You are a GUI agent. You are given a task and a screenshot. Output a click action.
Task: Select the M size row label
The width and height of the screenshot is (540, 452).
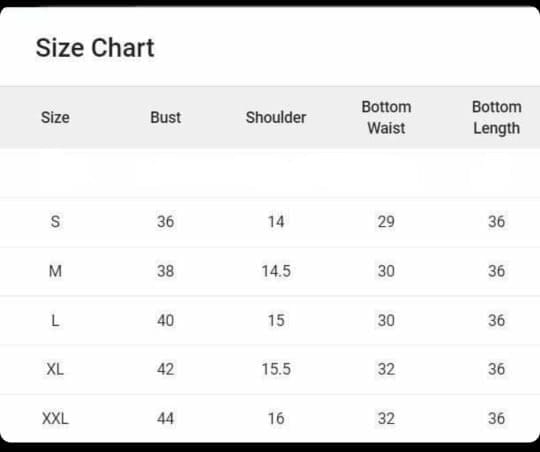click(x=55, y=271)
